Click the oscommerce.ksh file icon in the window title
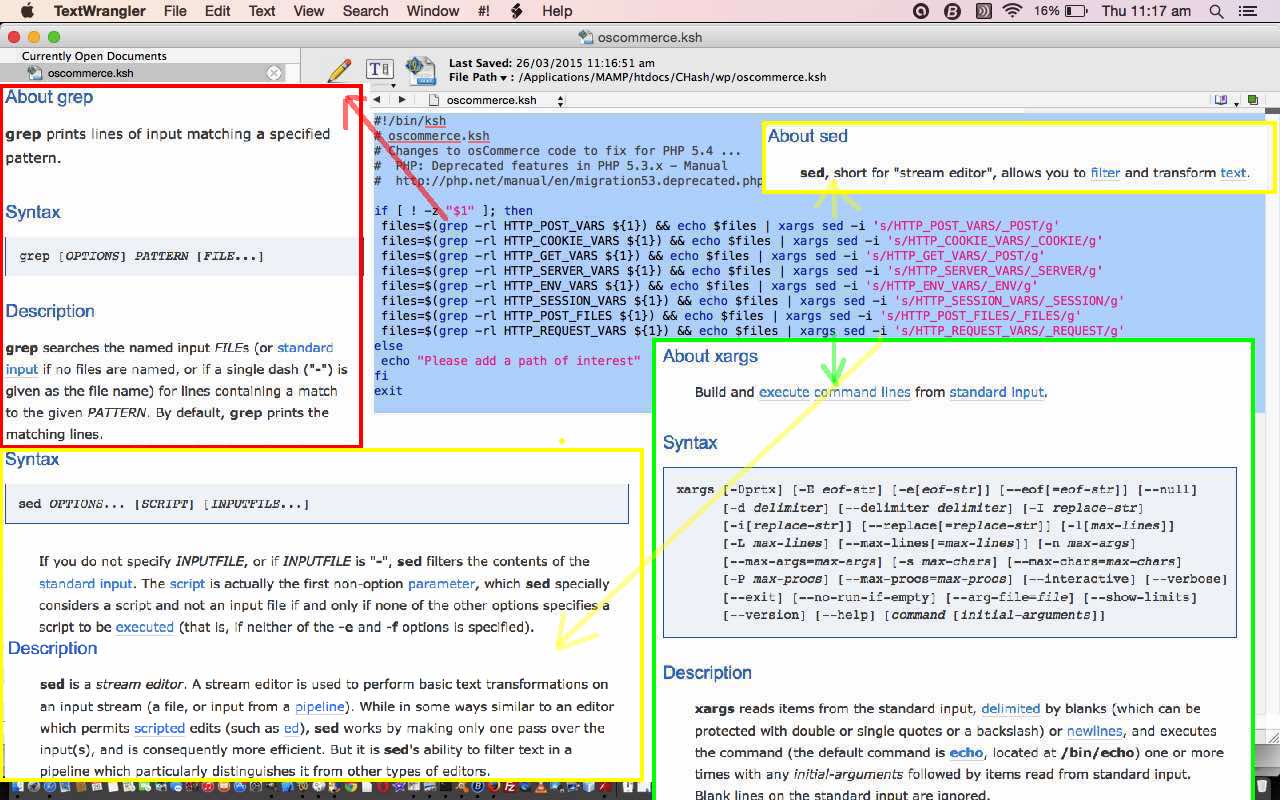This screenshot has height=800, width=1280. point(586,37)
